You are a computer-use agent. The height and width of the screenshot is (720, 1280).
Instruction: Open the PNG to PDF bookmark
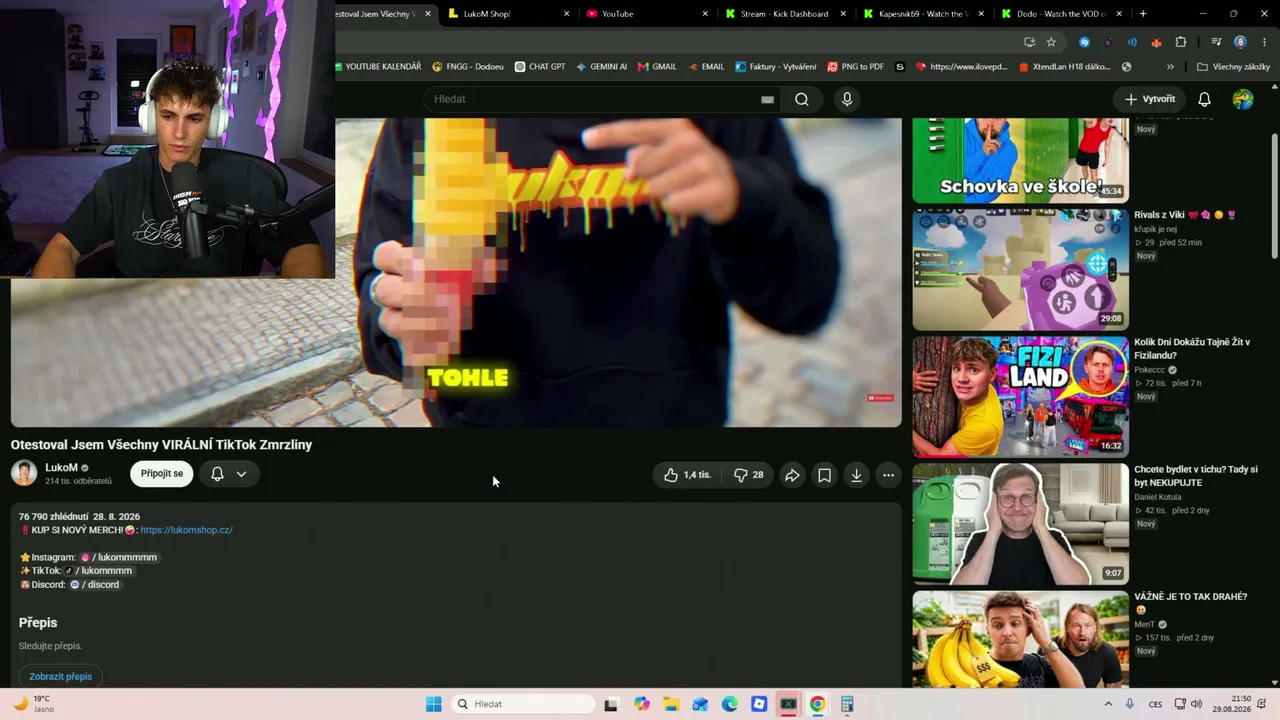(x=856, y=67)
